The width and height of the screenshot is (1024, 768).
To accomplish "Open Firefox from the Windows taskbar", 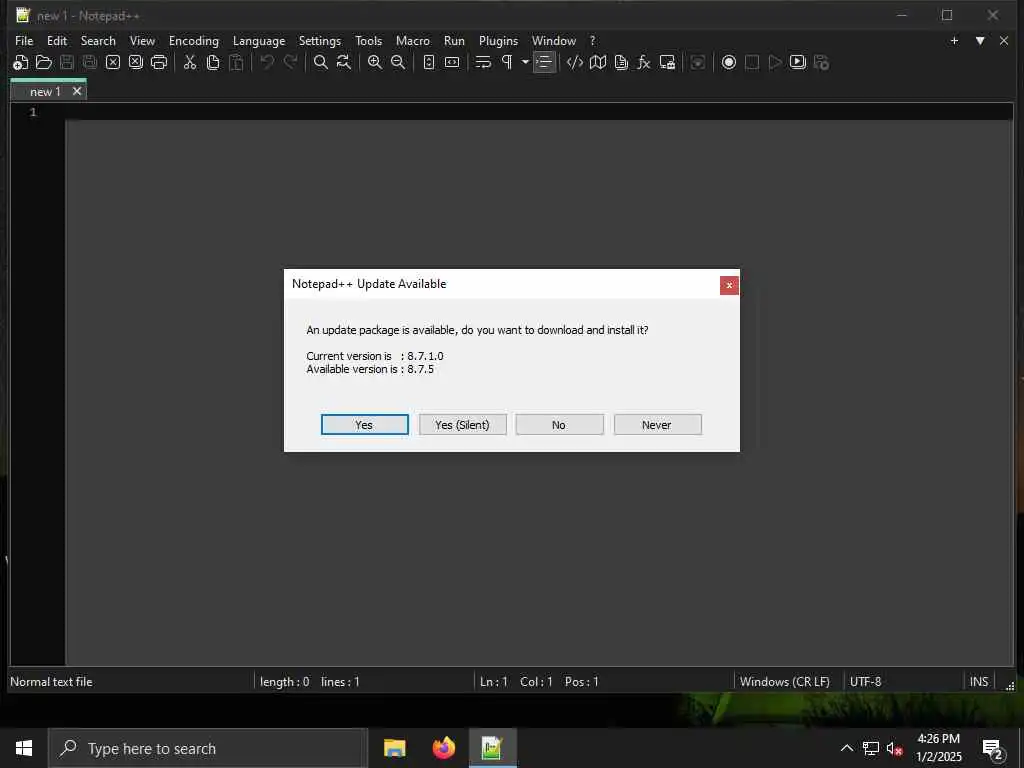I will coord(444,748).
